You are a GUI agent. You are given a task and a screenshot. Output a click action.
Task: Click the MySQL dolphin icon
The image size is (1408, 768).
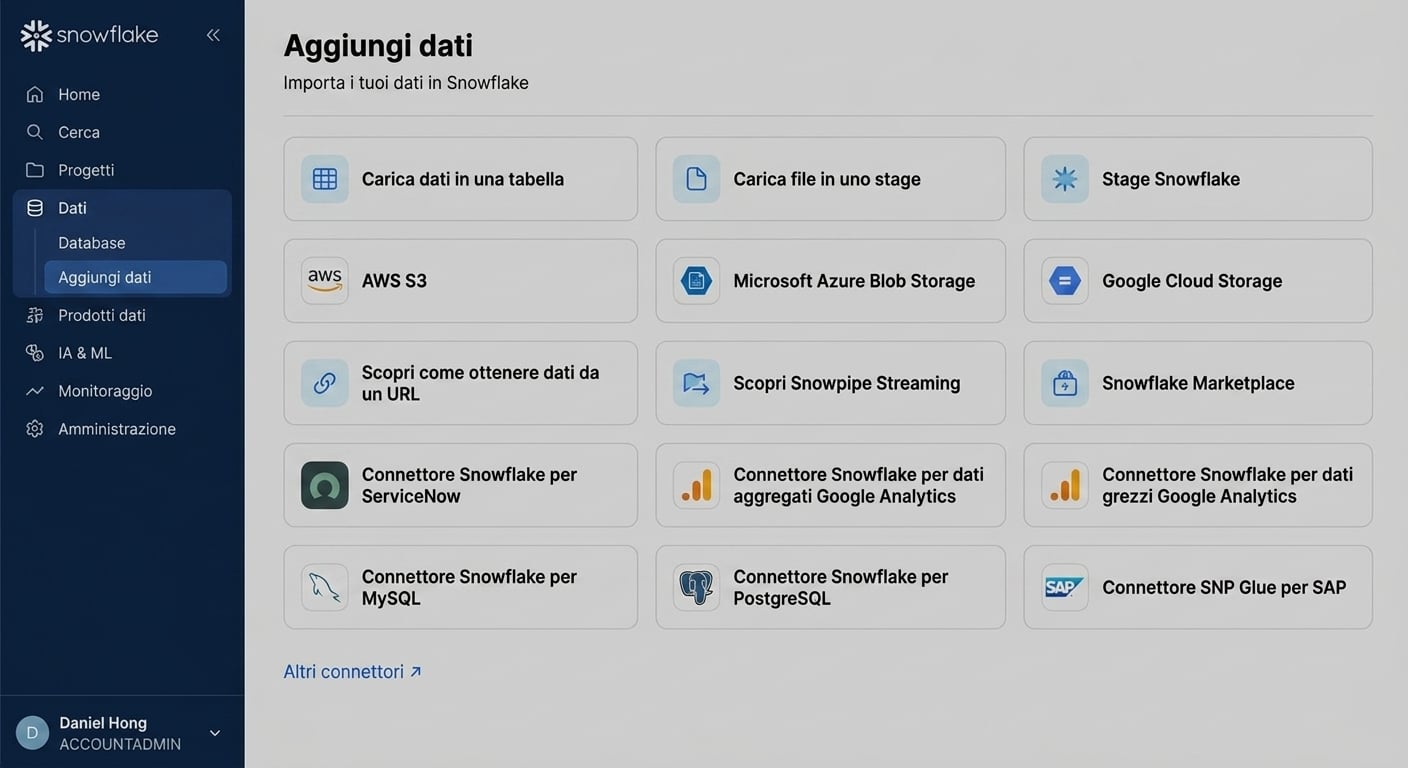pyautogui.click(x=325, y=587)
